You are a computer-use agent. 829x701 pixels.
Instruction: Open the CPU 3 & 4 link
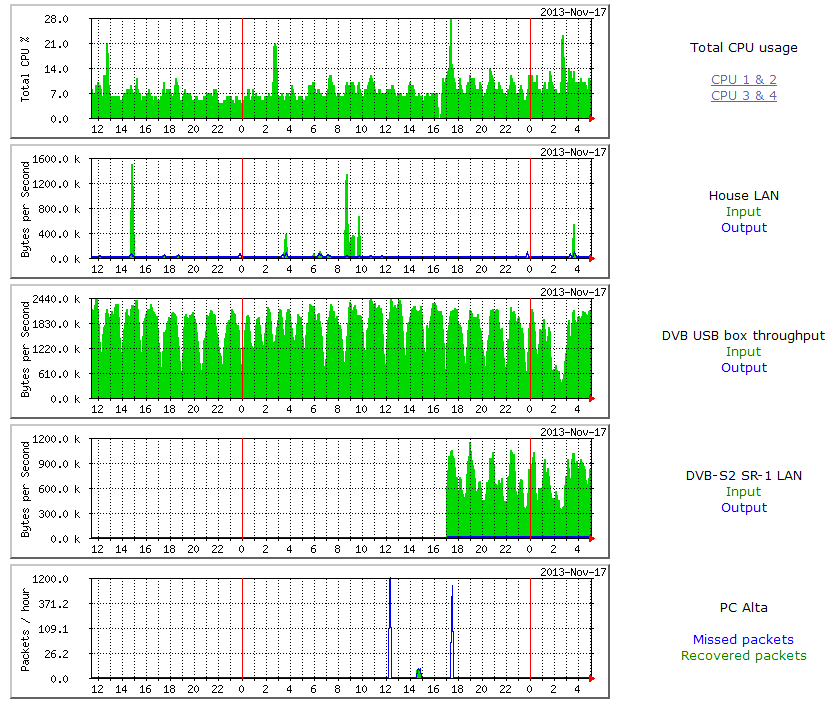point(743,96)
